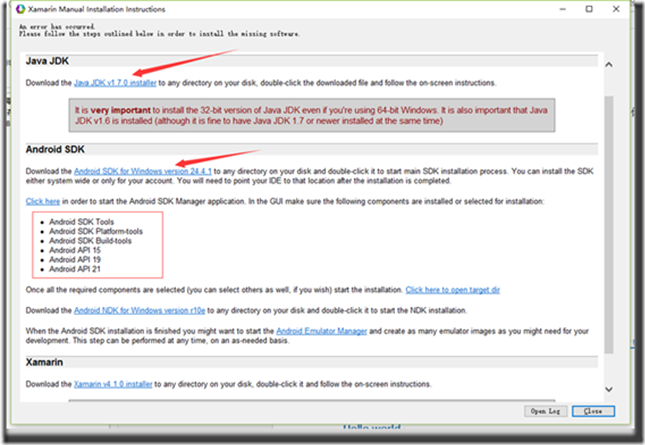The height and width of the screenshot is (445, 645).
Task: Click the Close button at the bottom
Action: pyautogui.click(x=593, y=411)
